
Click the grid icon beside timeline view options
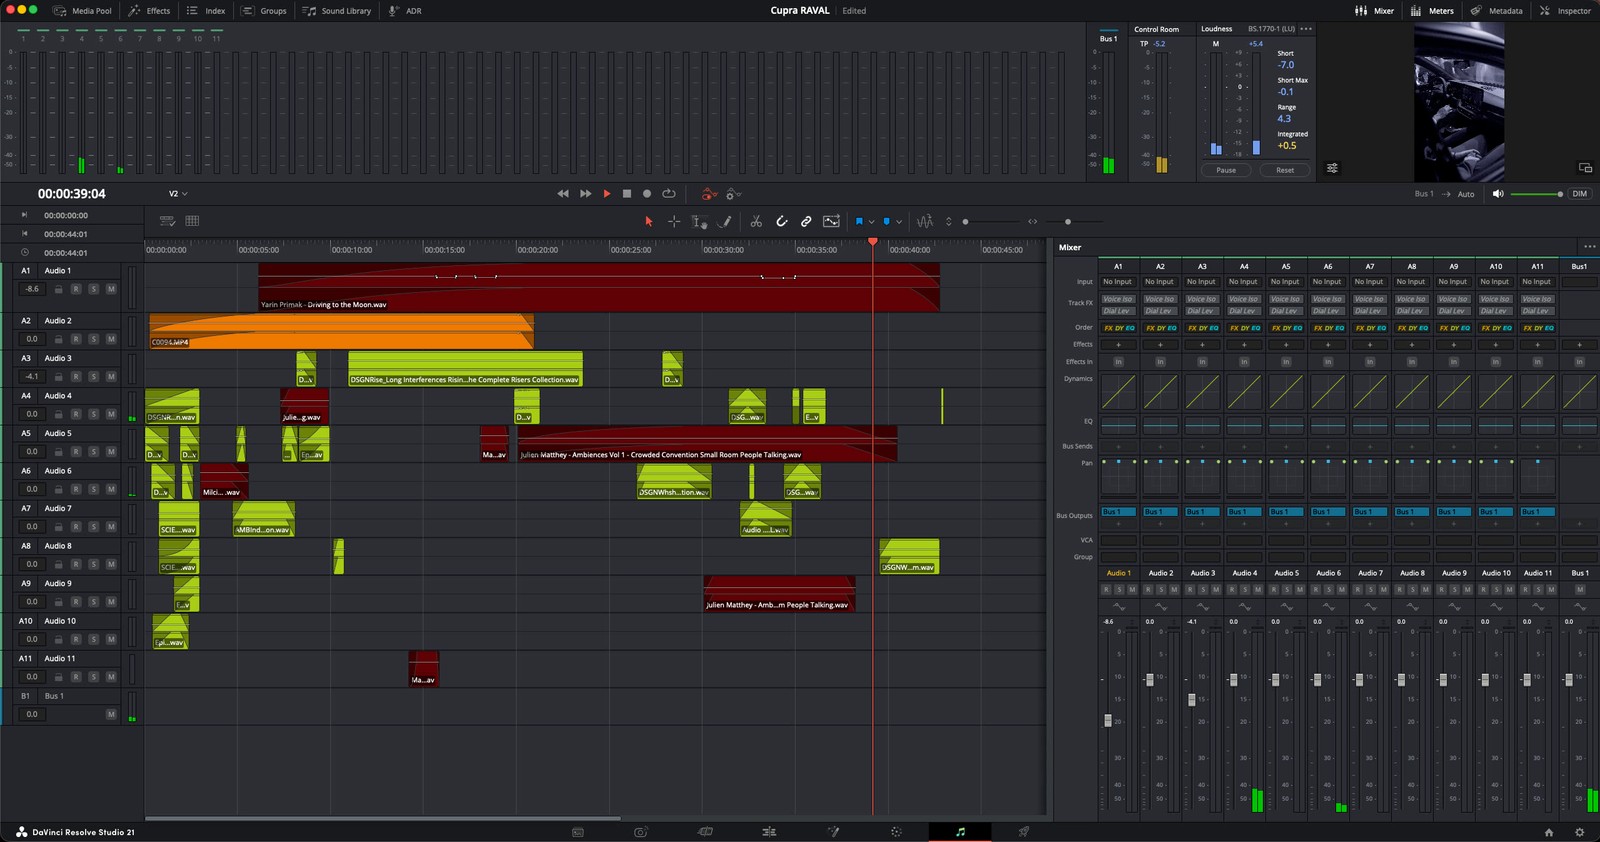tap(192, 221)
